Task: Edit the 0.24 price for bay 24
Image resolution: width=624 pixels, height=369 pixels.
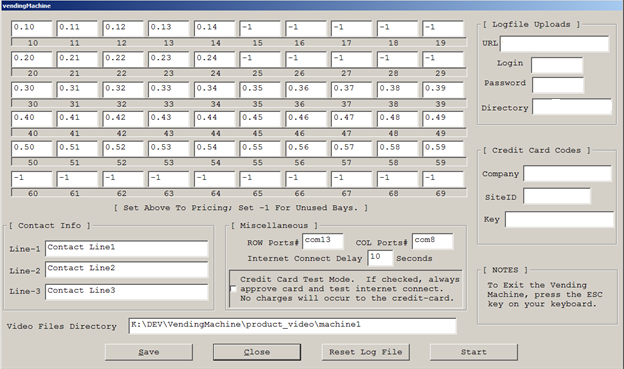Action: (x=214, y=59)
